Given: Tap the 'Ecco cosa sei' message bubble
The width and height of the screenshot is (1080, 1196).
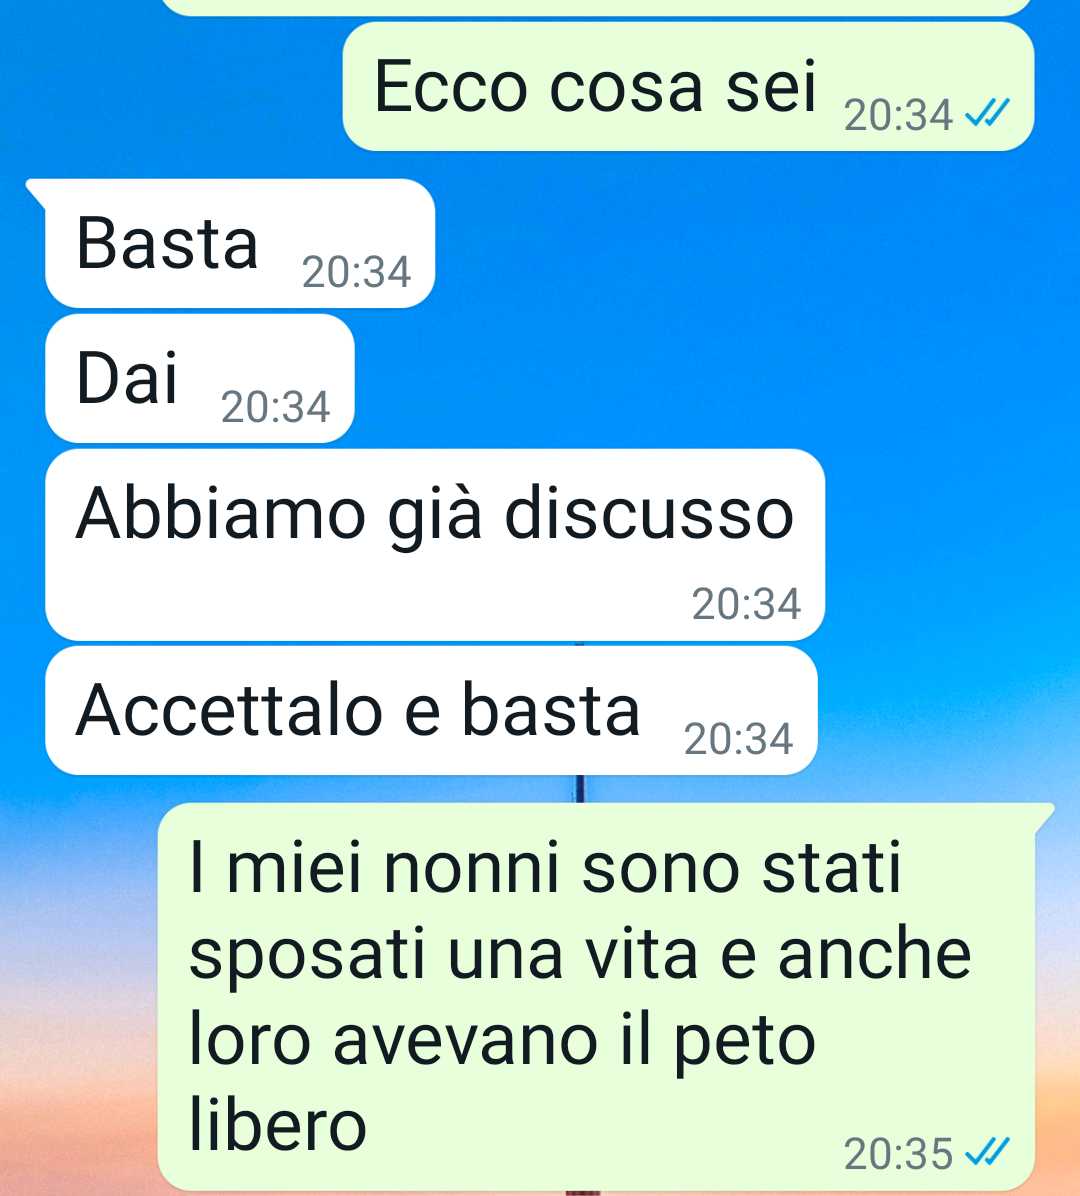Looking at the screenshot, I should 688,86.
